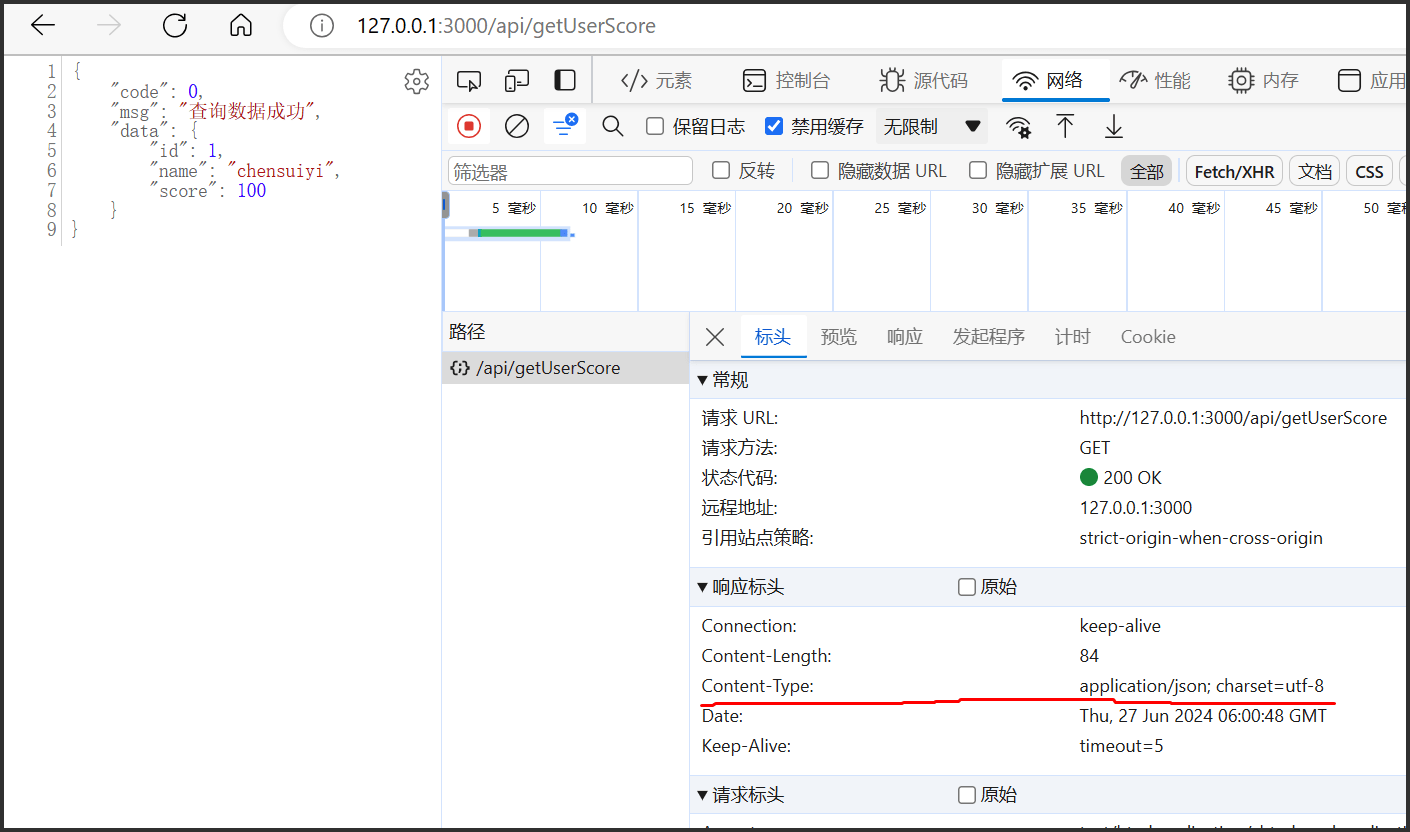Click the remote address 127.0.0.1:3000 value
This screenshot has width=1410, height=832.
point(1136,508)
